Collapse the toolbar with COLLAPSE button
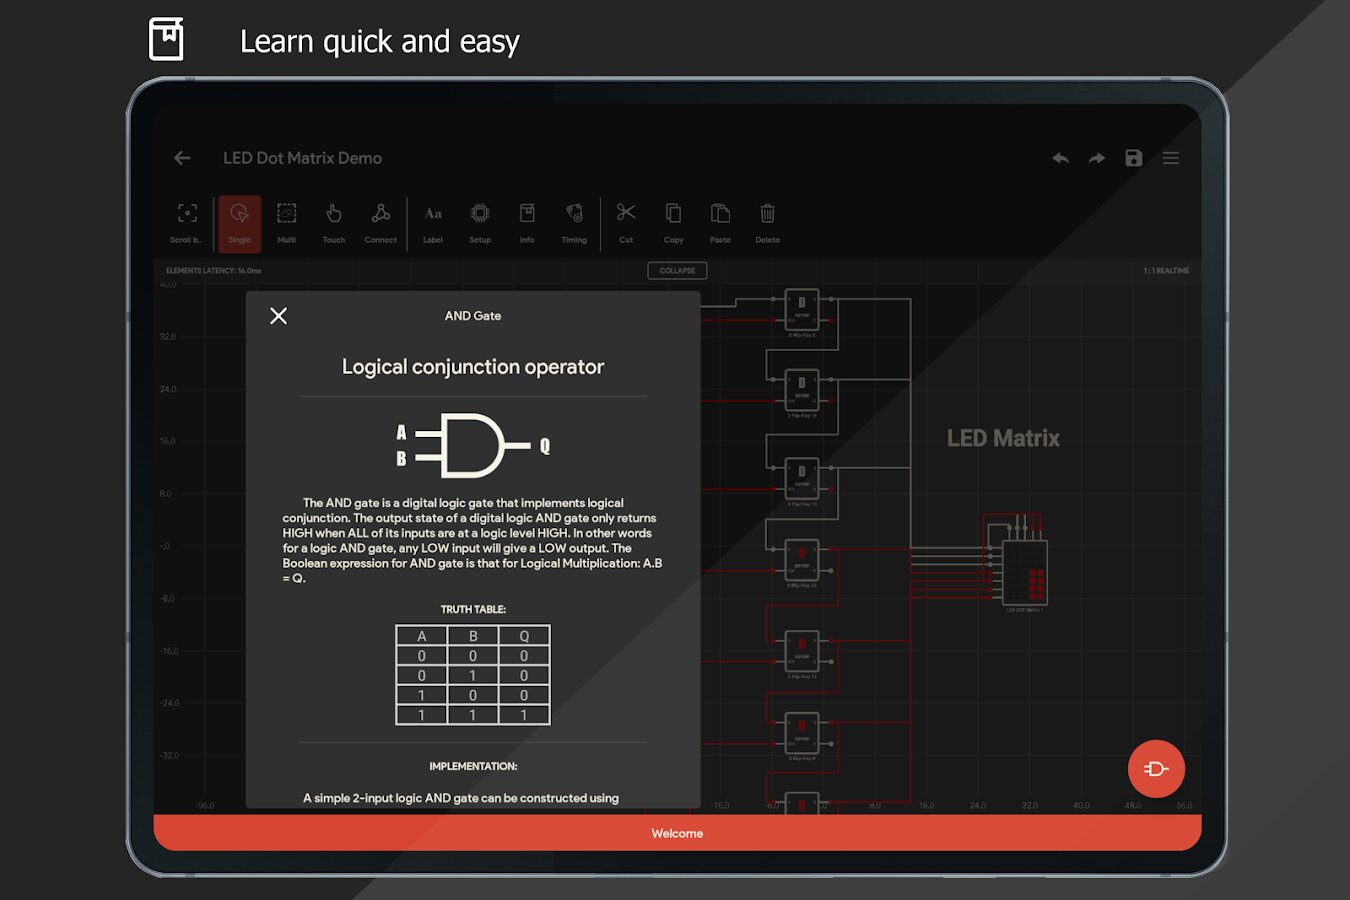The height and width of the screenshot is (900, 1350). [677, 270]
